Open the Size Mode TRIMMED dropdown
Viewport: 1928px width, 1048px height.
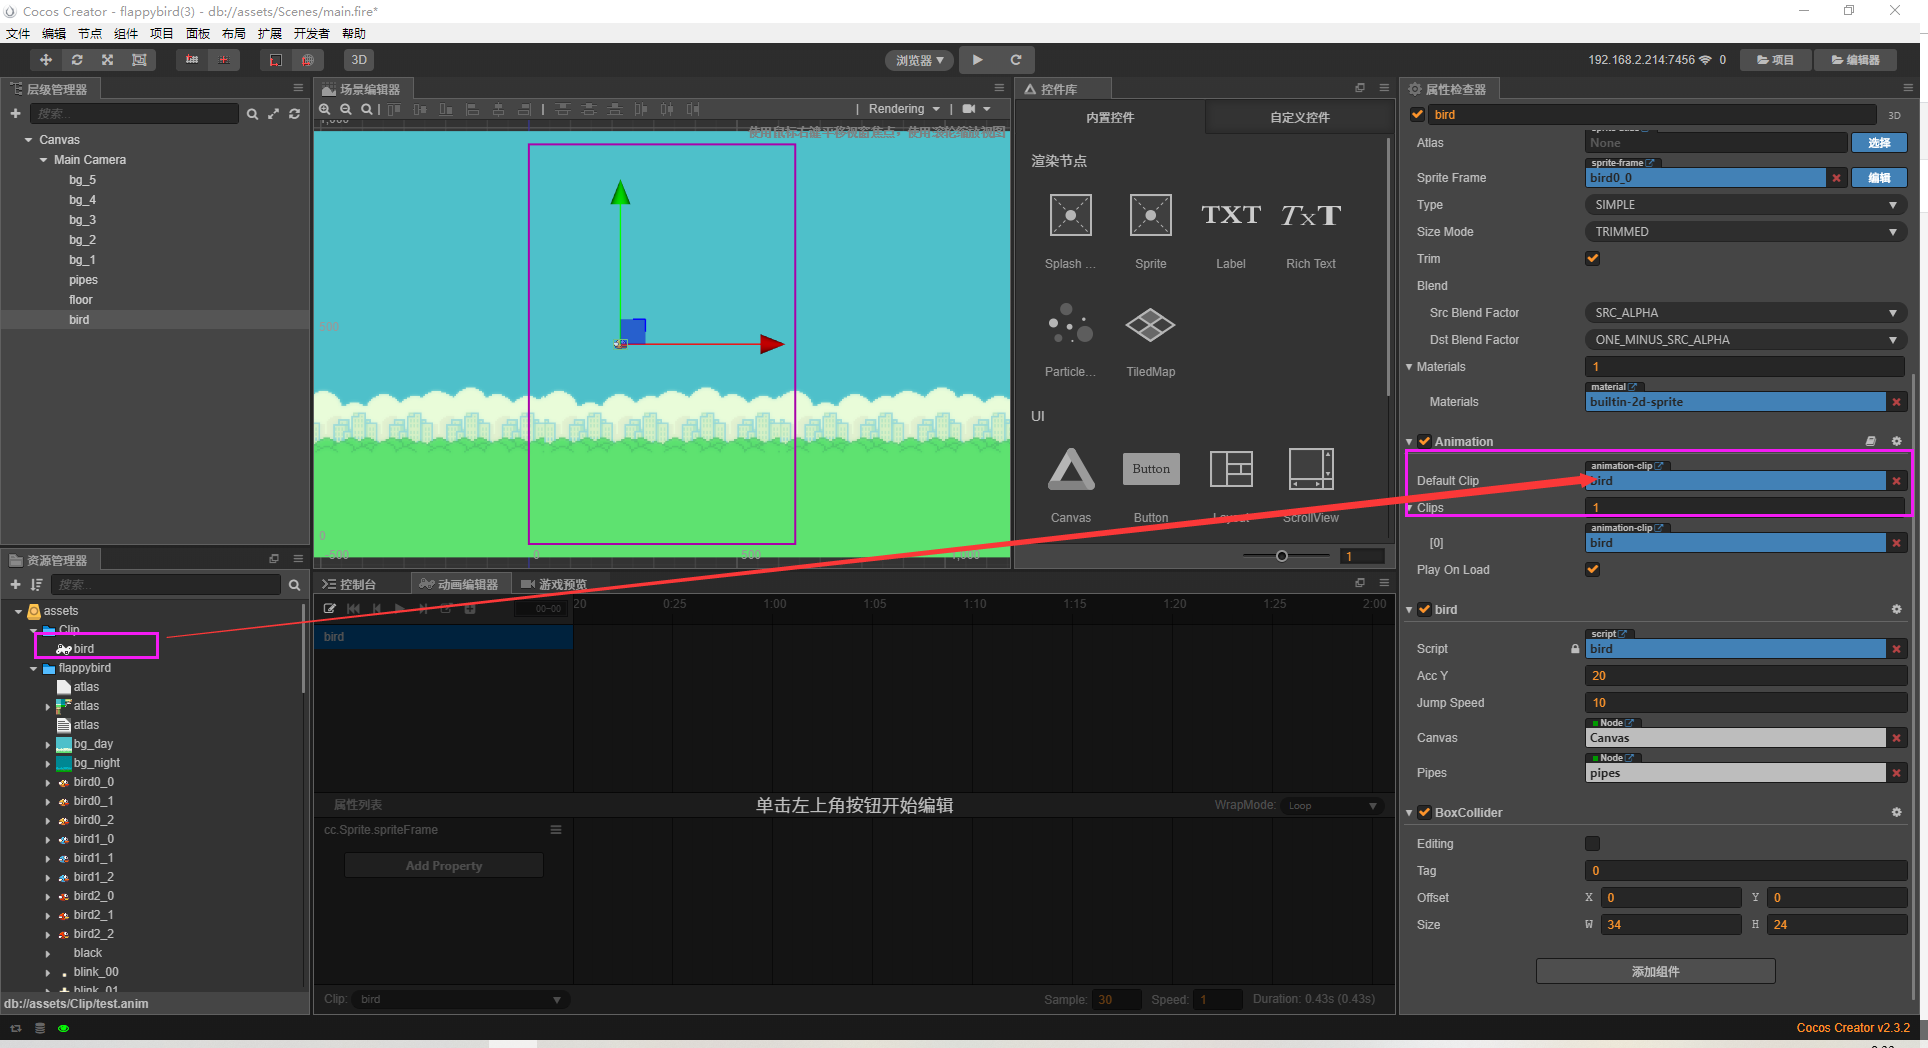[x=1745, y=231]
